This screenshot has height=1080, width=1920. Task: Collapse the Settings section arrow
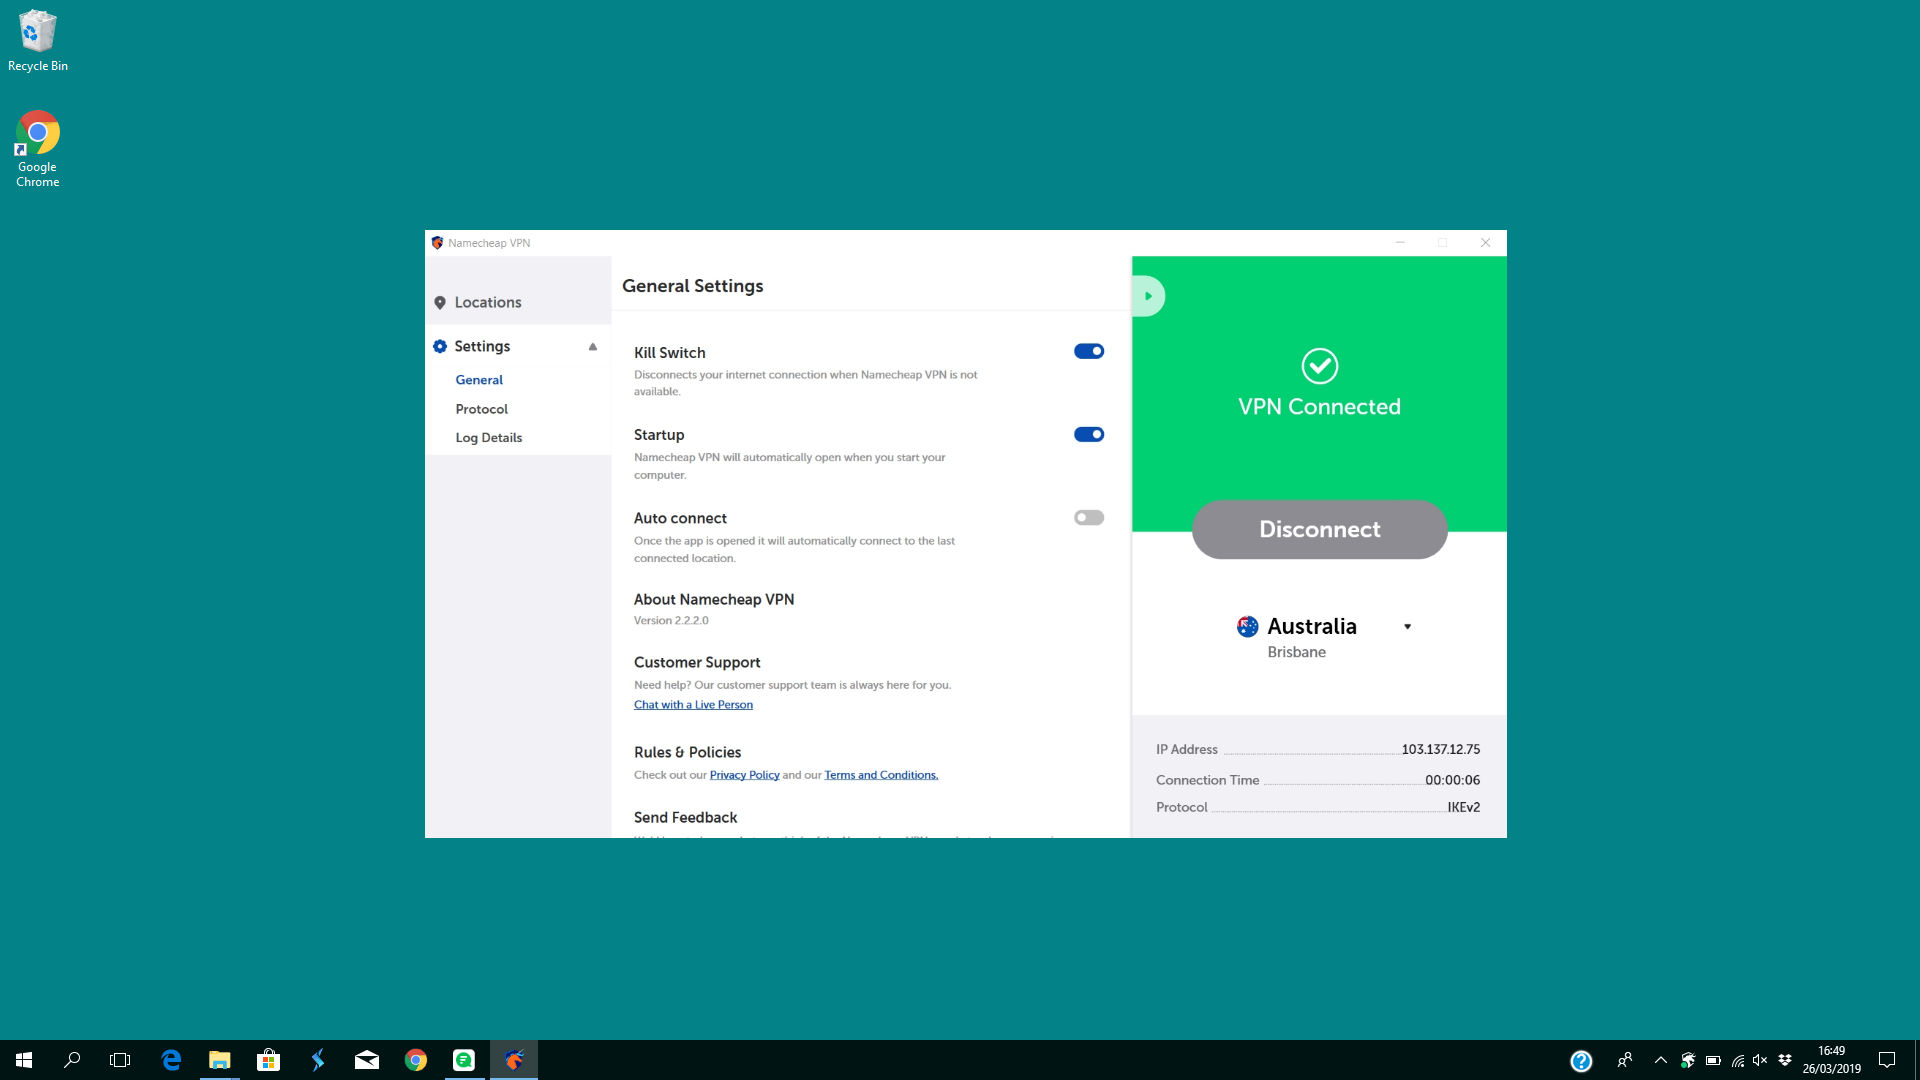click(x=592, y=346)
